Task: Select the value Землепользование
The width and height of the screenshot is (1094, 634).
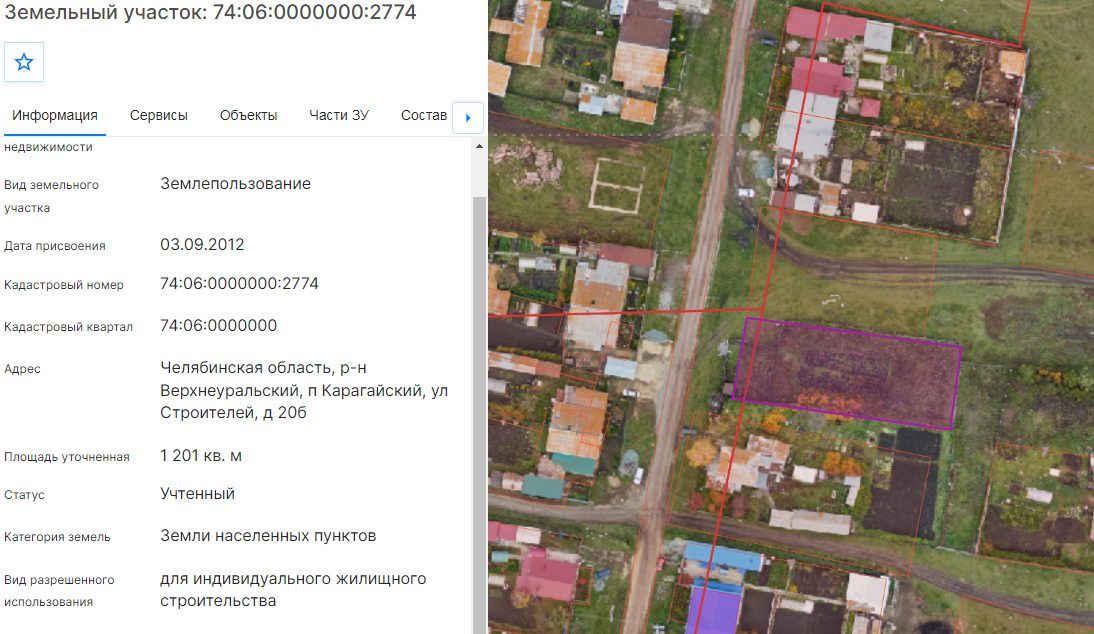Action: coord(236,183)
